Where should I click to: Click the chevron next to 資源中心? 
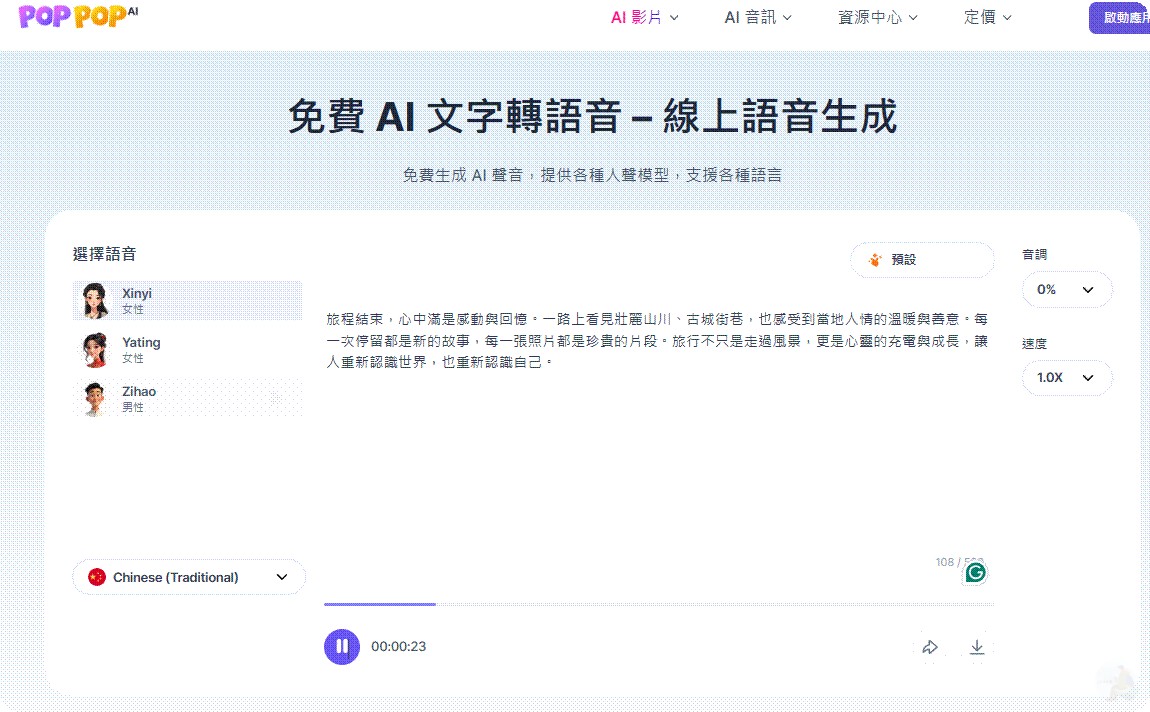pos(913,18)
